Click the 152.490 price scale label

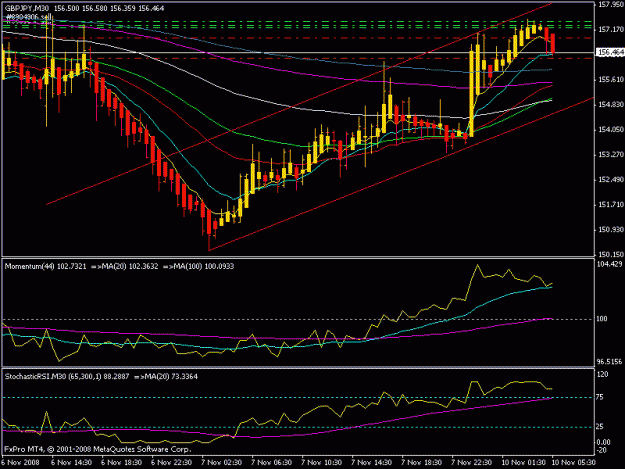tap(611, 180)
